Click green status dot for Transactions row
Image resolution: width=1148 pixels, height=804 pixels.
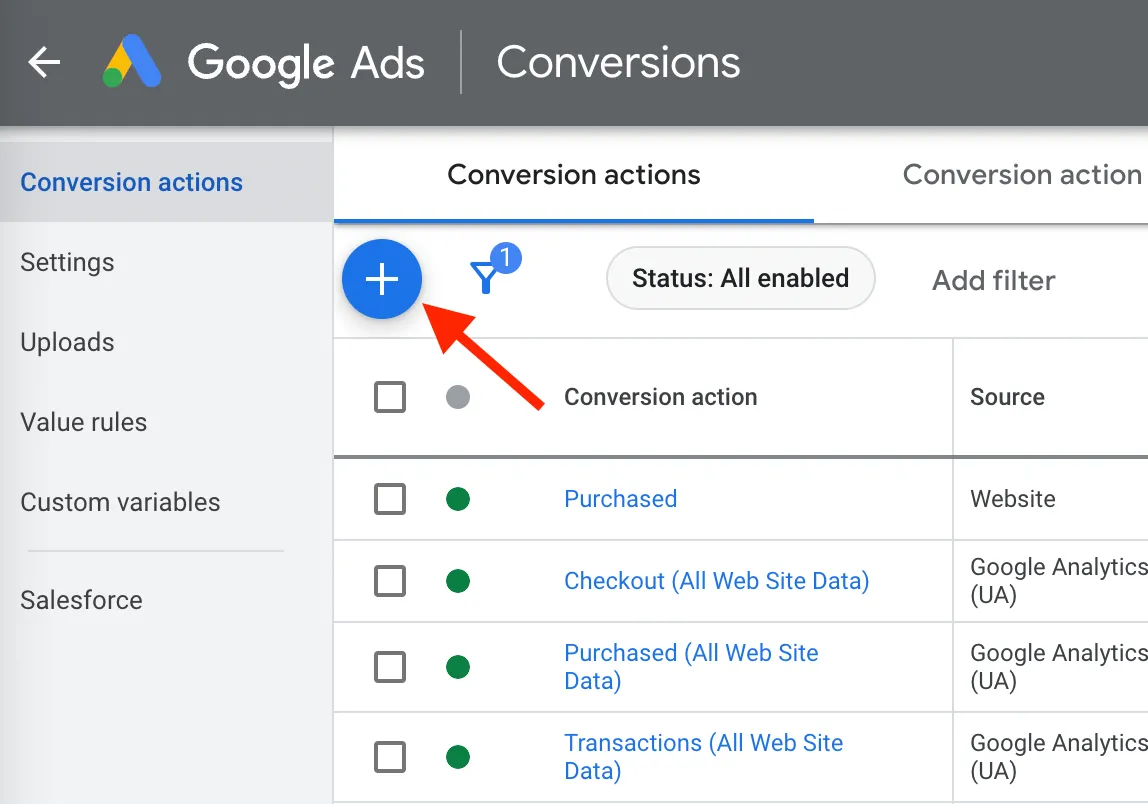(458, 756)
